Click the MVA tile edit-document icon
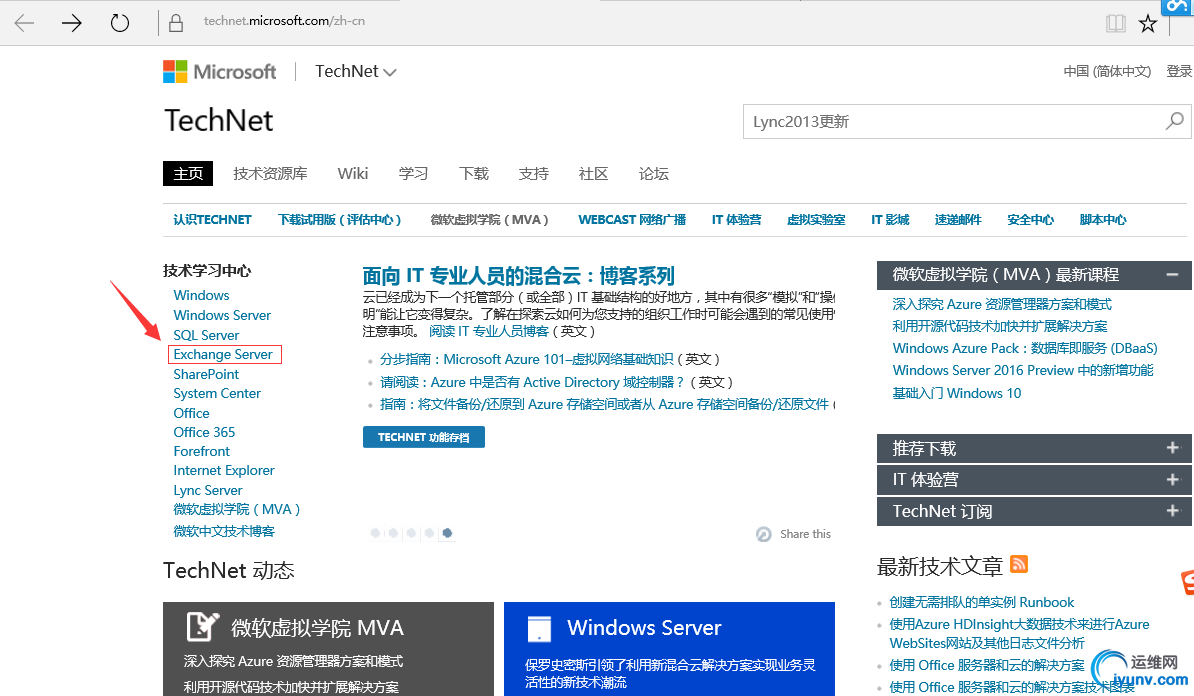This screenshot has width=1194, height=696. (x=203, y=627)
